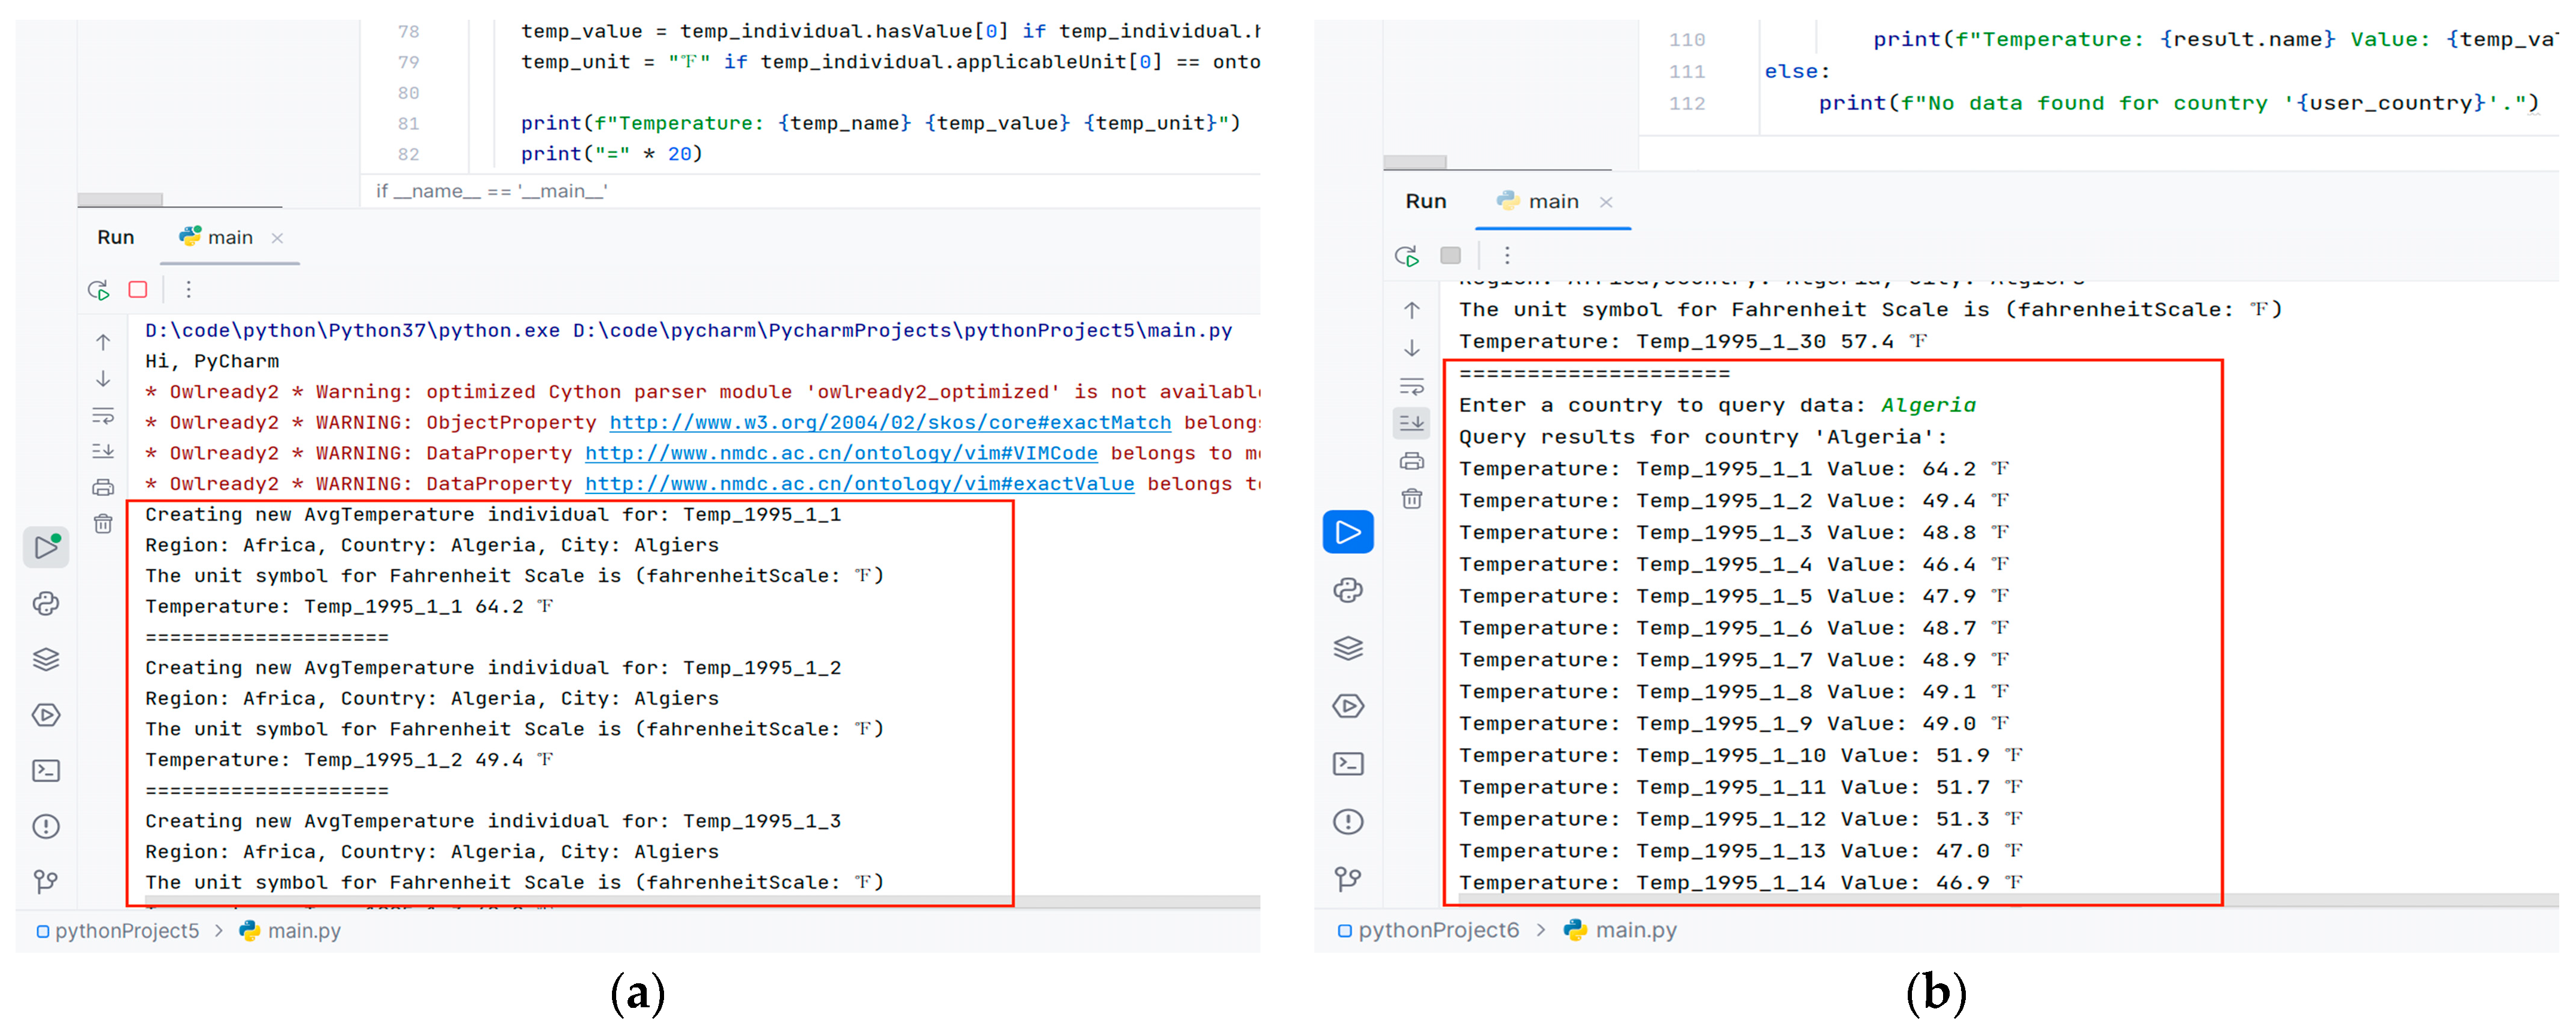
Task: Toggle soft-wrap in pythonProject6 console
Action: point(1412,386)
